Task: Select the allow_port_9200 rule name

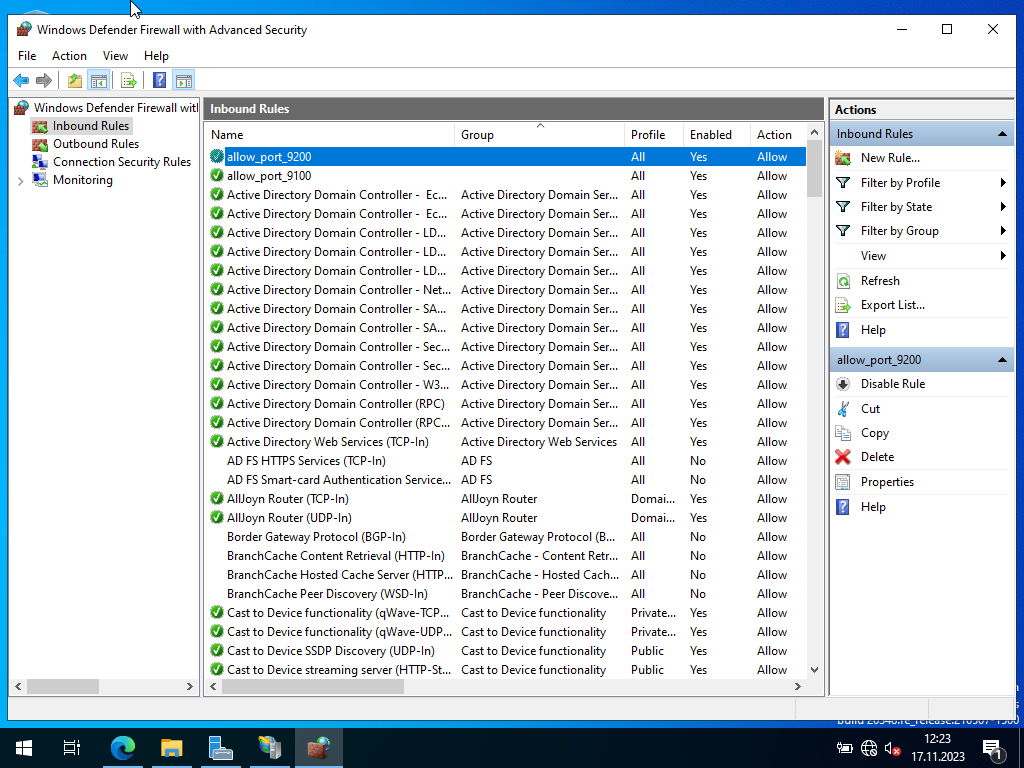Action: tap(268, 157)
